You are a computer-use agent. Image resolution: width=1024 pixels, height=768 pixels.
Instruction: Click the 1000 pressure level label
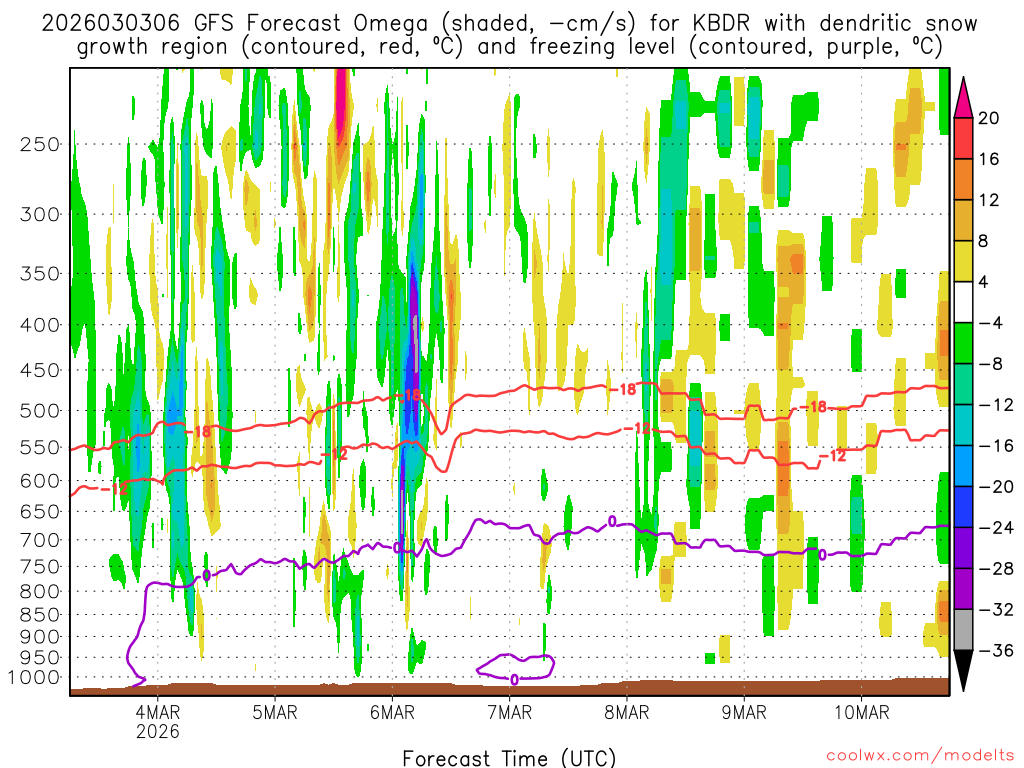click(35, 678)
